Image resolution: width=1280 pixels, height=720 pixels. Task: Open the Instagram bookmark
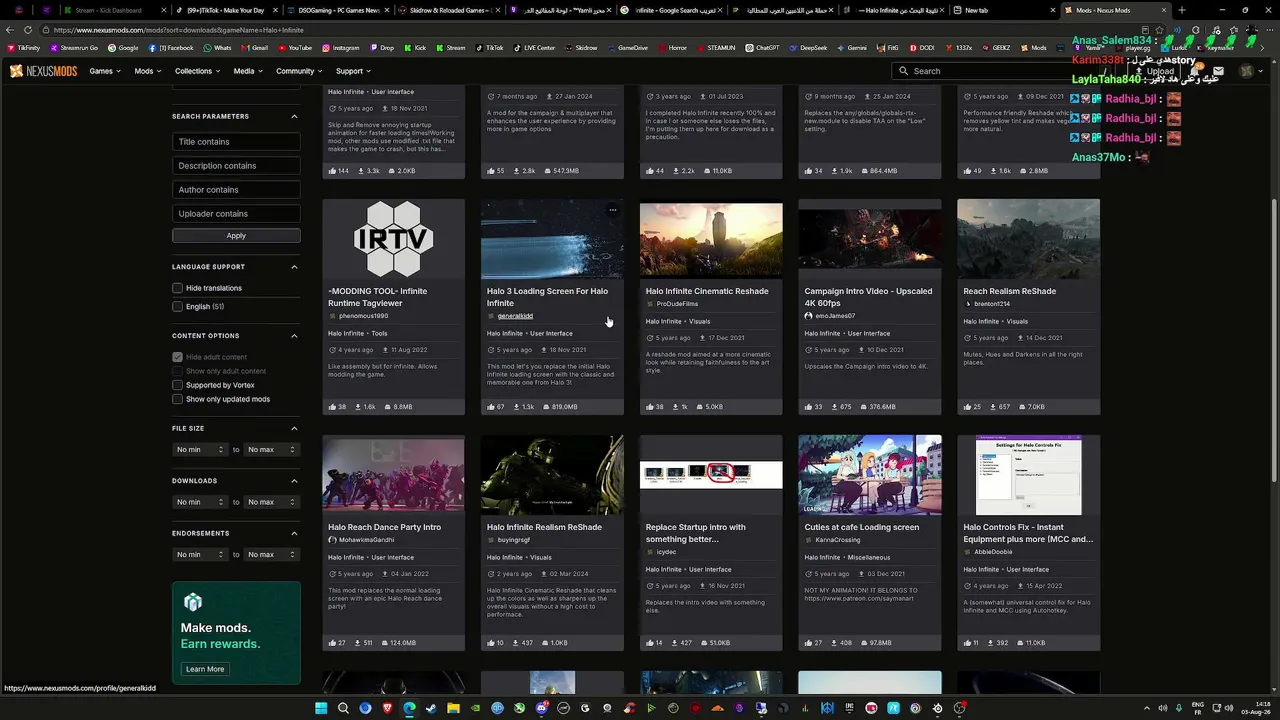[x=340, y=48]
